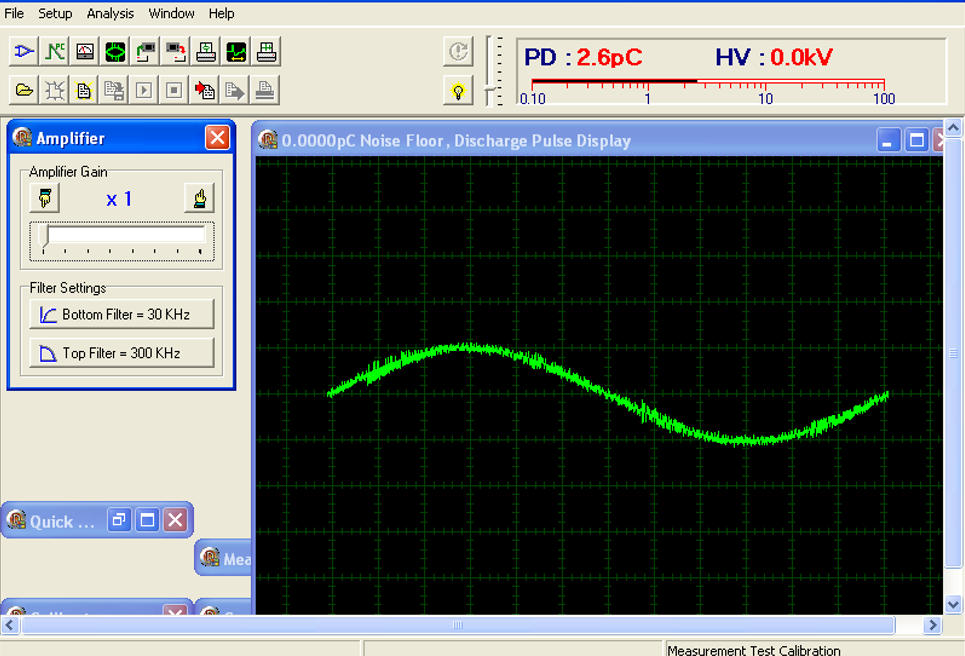Restore the minimized Quick window
The image size is (965, 656).
tap(119, 520)
